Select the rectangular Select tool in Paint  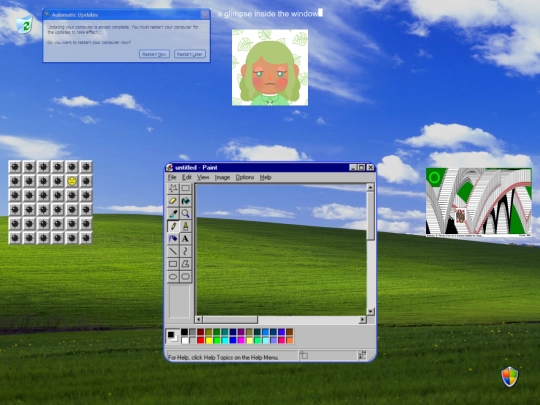point(186,188)
